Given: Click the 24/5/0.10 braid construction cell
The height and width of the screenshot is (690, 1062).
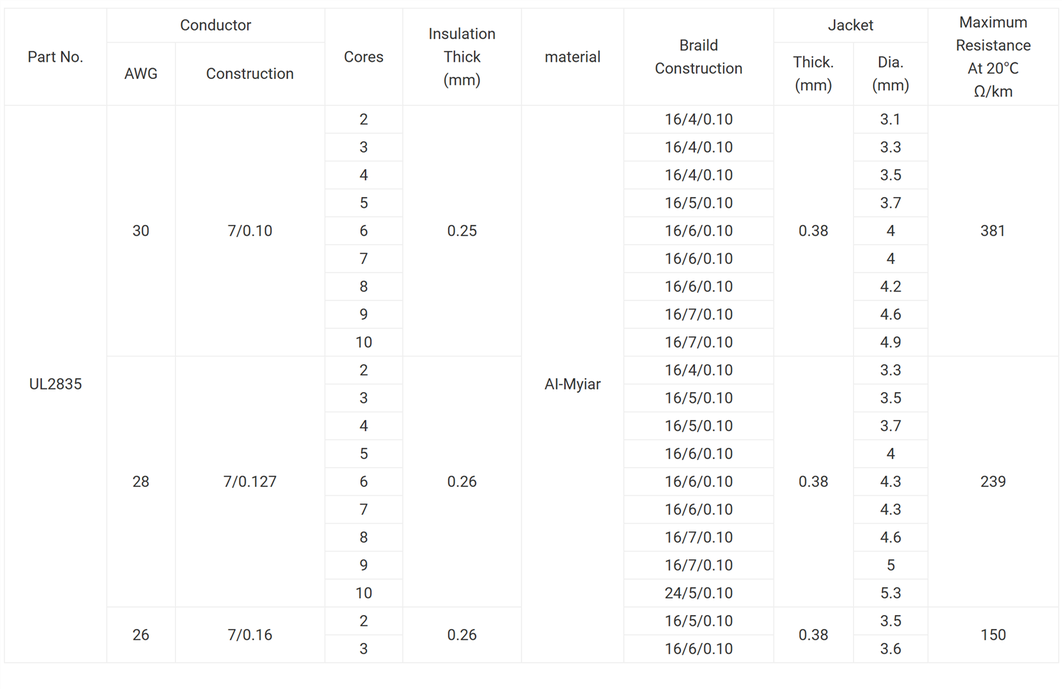Looking at the screenshot, I should pos(698,593).
